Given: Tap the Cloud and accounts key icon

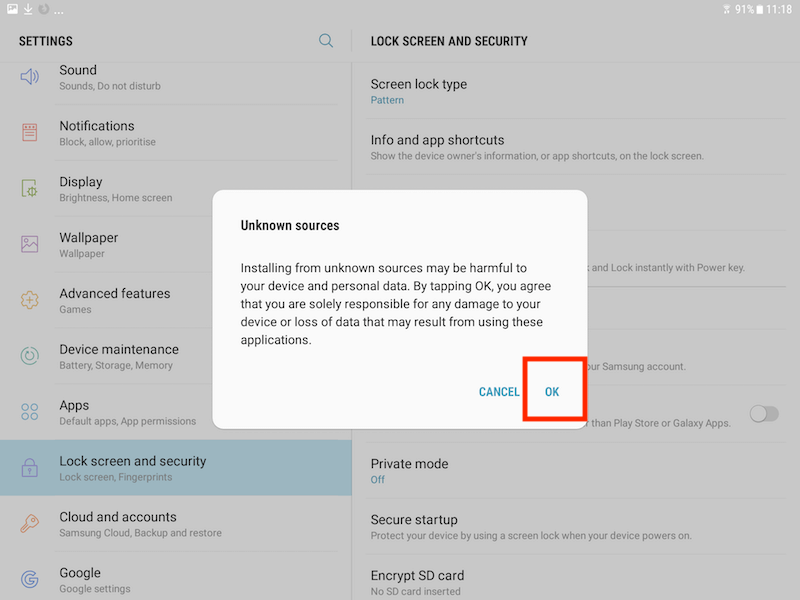Looking at the screenshot, I should [30, 523].
